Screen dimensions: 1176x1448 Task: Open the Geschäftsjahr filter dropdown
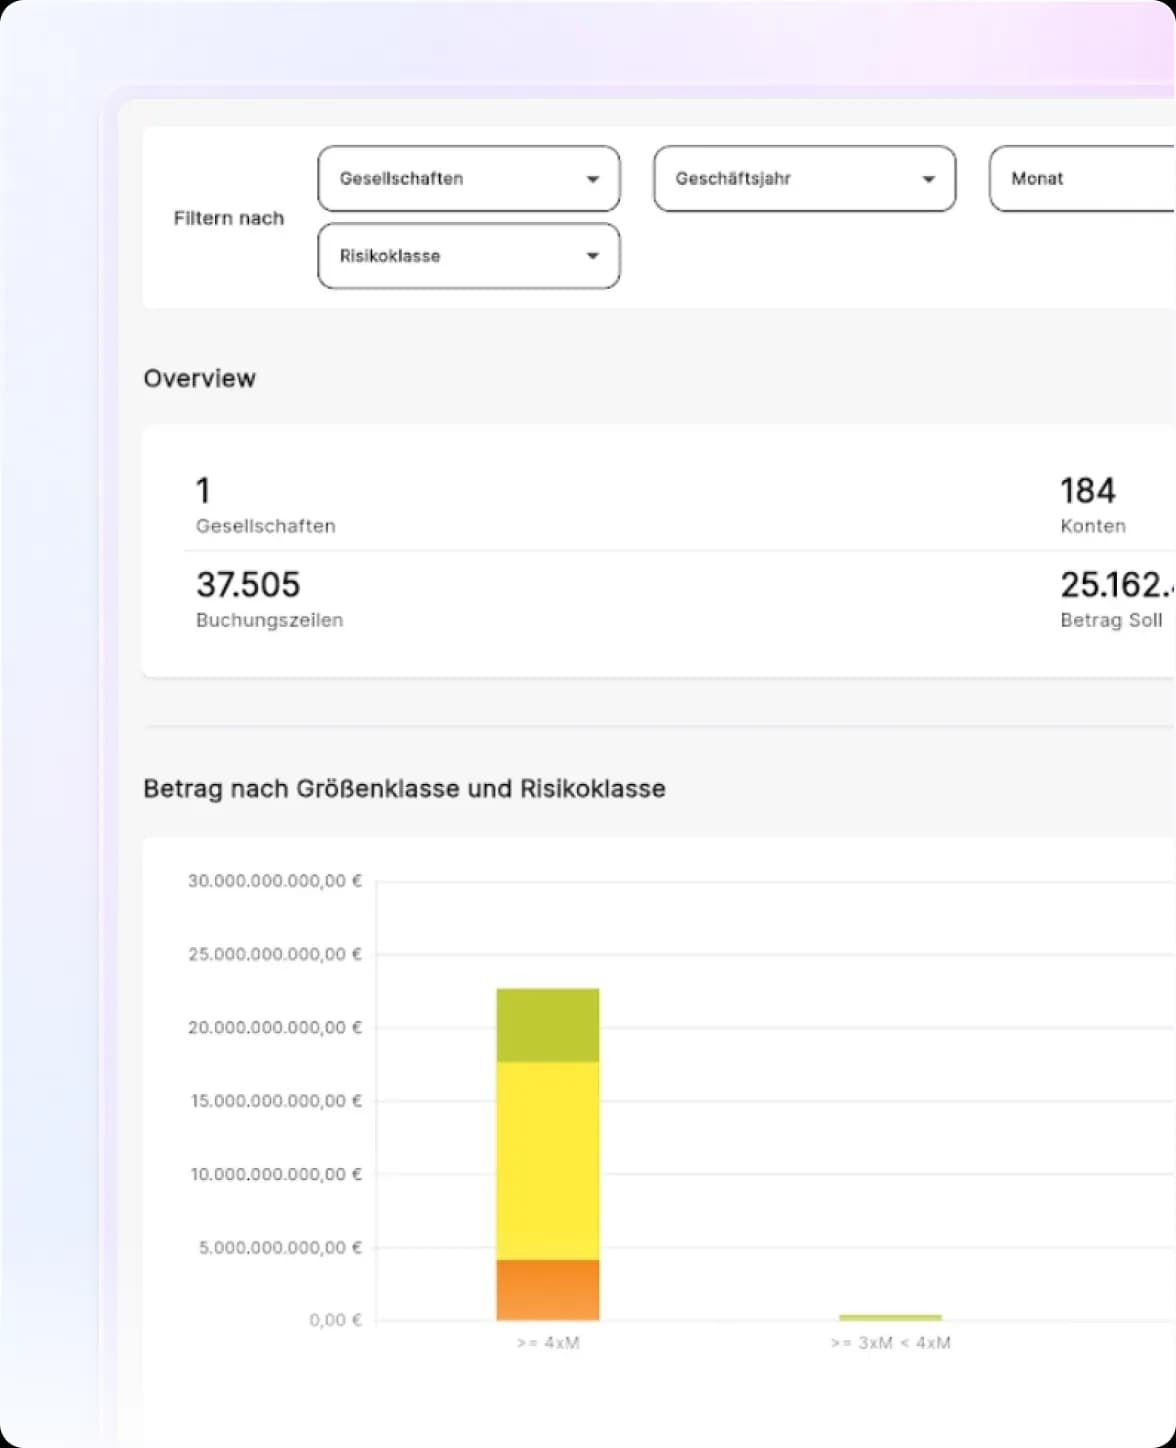(804, 179)
